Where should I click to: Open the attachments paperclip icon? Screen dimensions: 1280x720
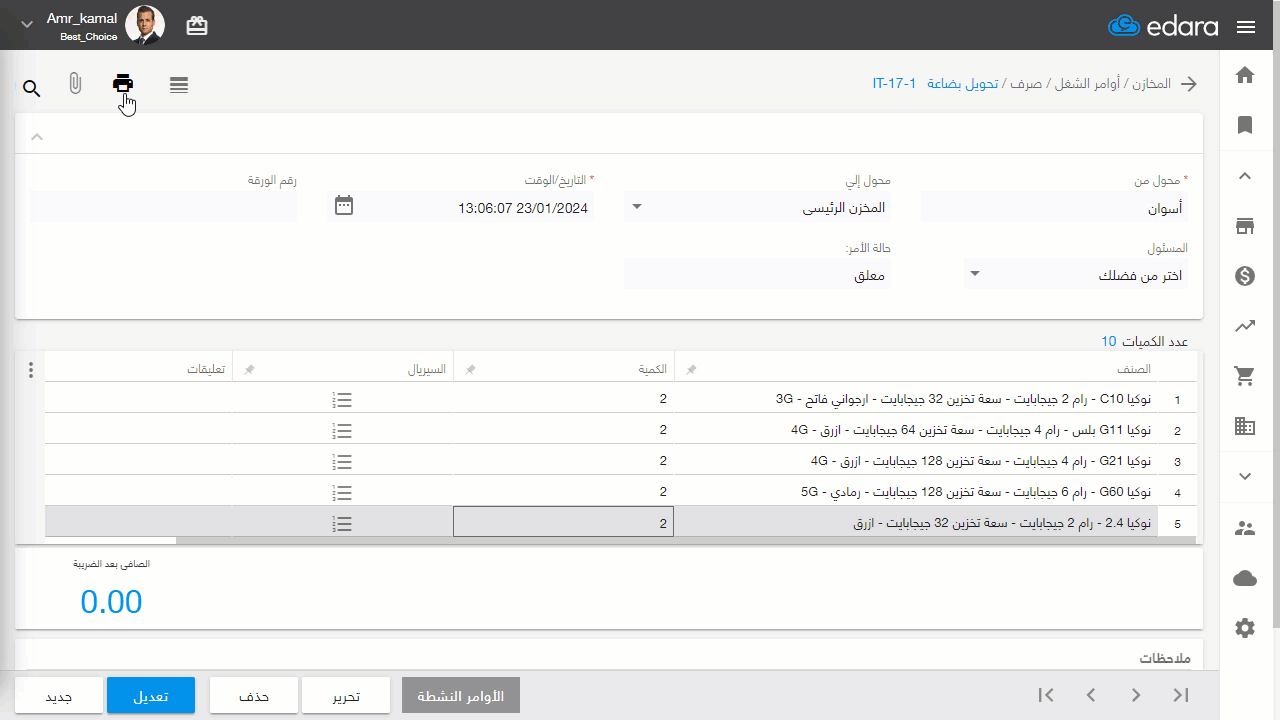click(x=75, y=84)
